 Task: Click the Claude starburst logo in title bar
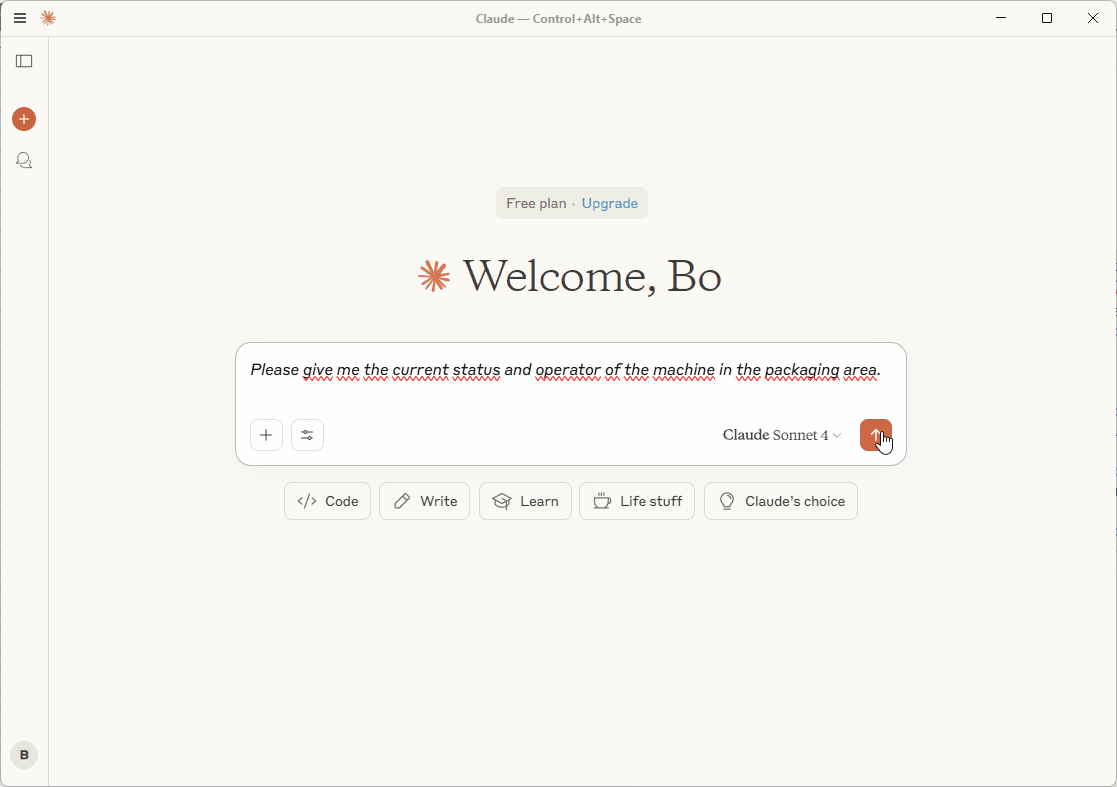pos(48,18)
